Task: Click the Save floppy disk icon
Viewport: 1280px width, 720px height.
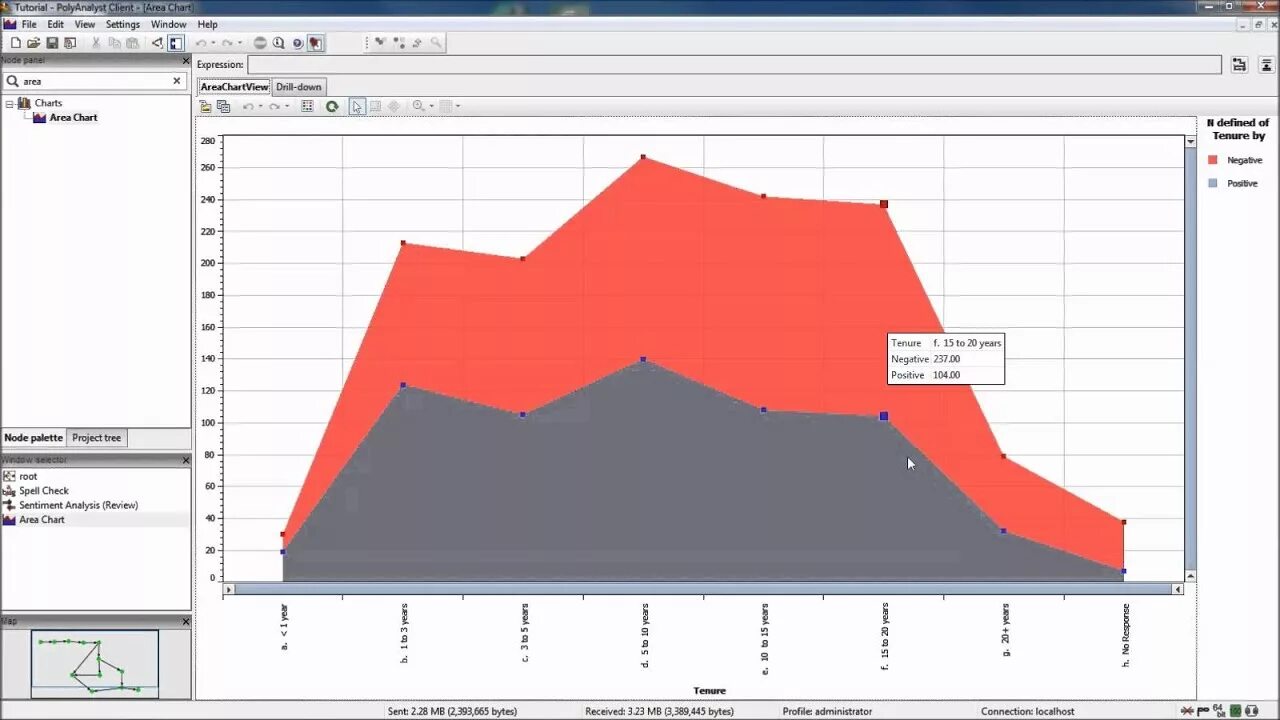Action: [52, 43]
